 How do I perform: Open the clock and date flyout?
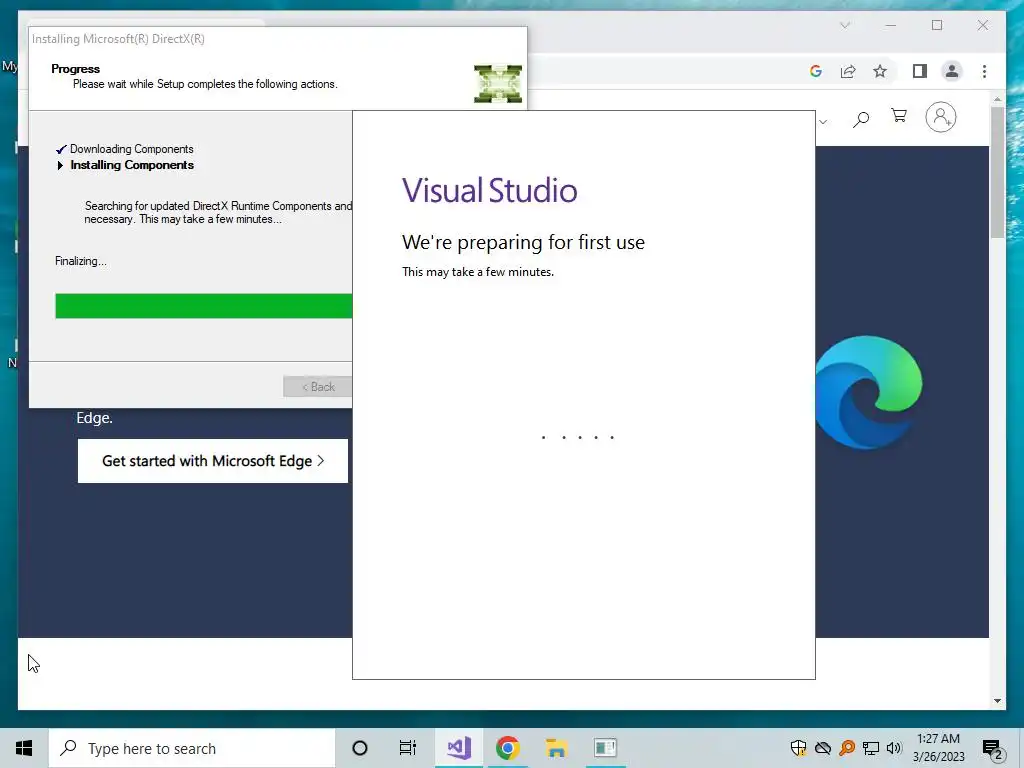point(938,748)
